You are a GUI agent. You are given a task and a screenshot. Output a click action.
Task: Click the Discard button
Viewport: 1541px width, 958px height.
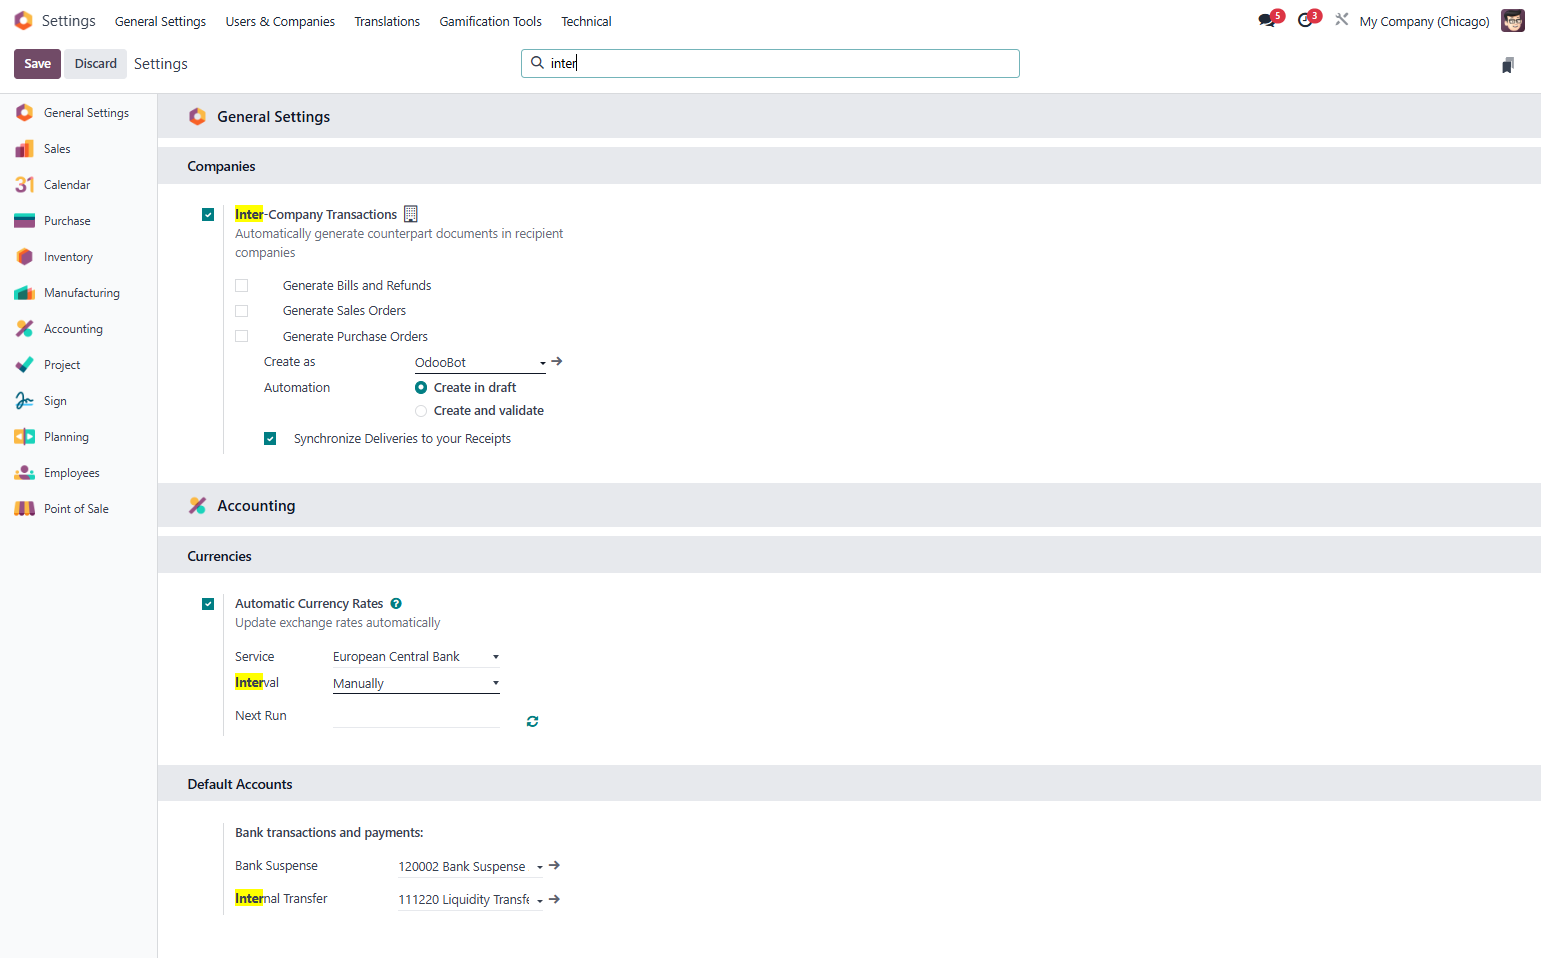coord(96,63)
